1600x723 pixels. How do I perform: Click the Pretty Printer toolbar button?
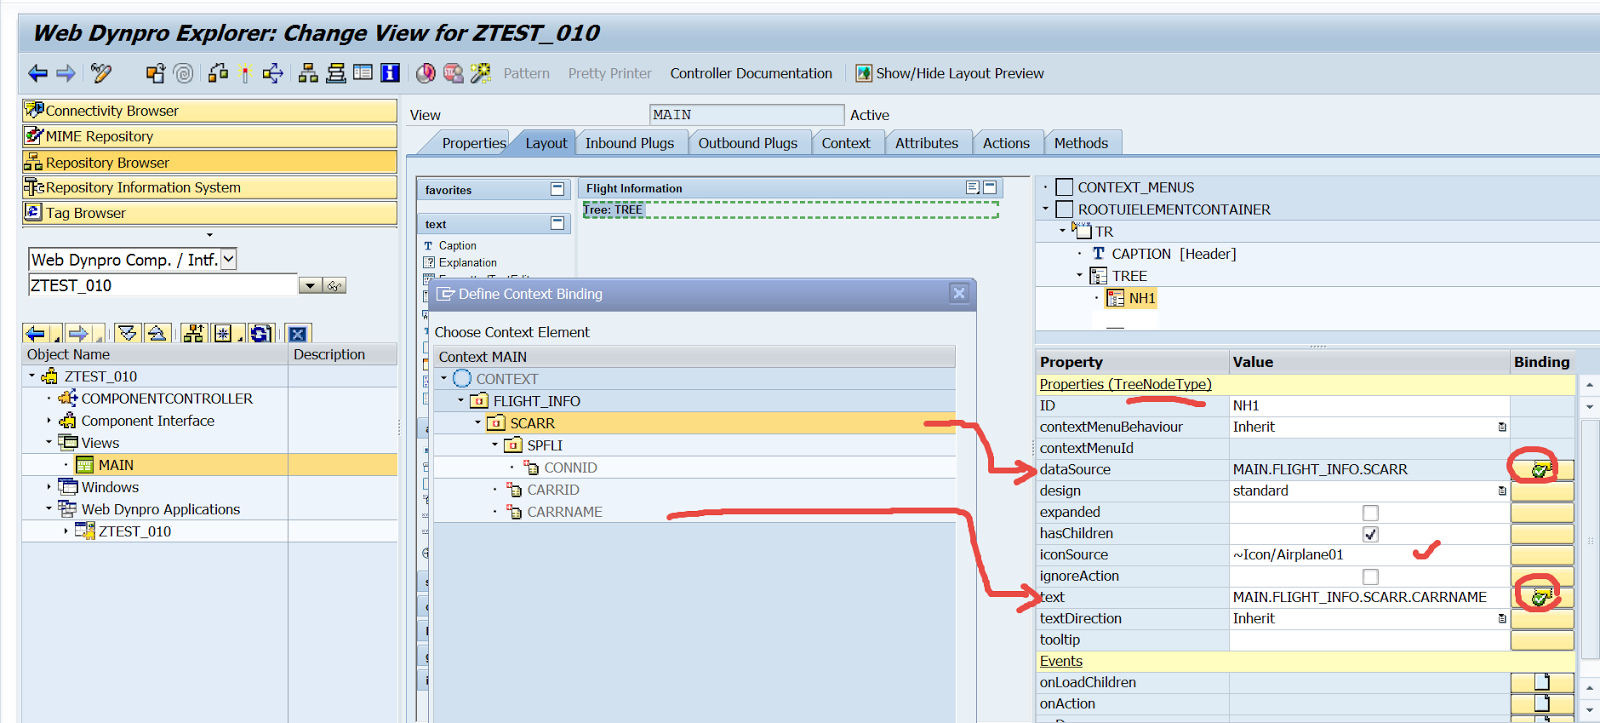click(x=610, y=73)
